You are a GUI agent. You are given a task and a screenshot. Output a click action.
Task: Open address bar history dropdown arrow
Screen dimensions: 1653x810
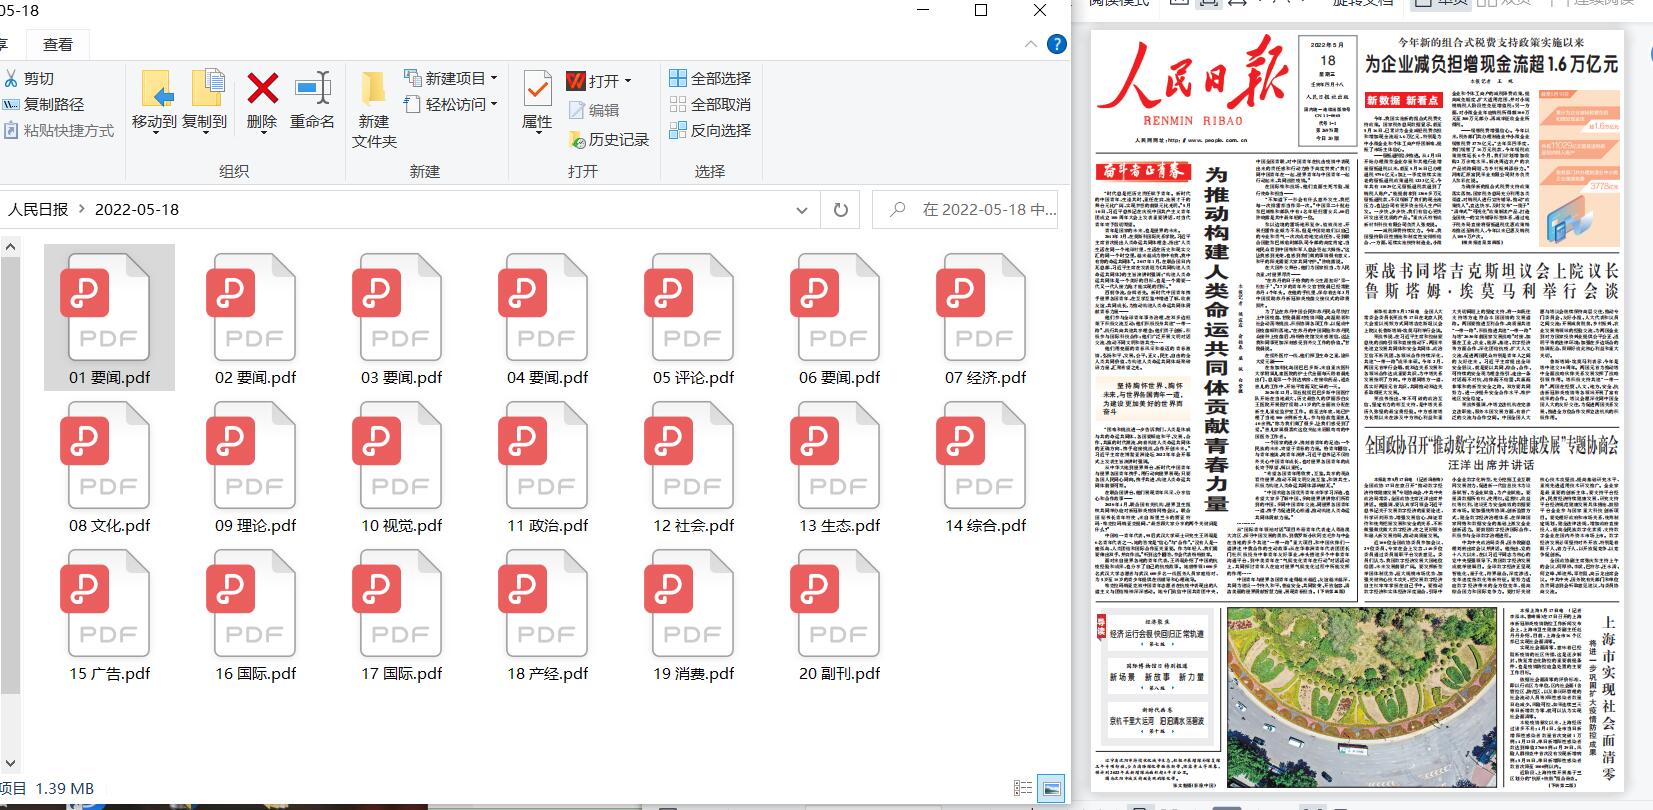(x=801, y=210)
